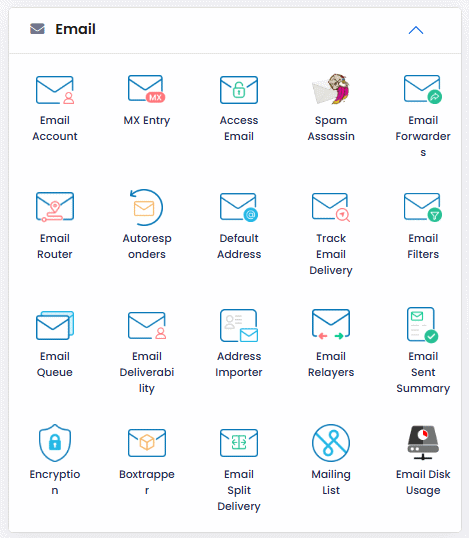Viewport: 469px width, 538px height.
Task: Open Track Email Delivery icon
Action: pyautogui.click(x=331, y=207)
